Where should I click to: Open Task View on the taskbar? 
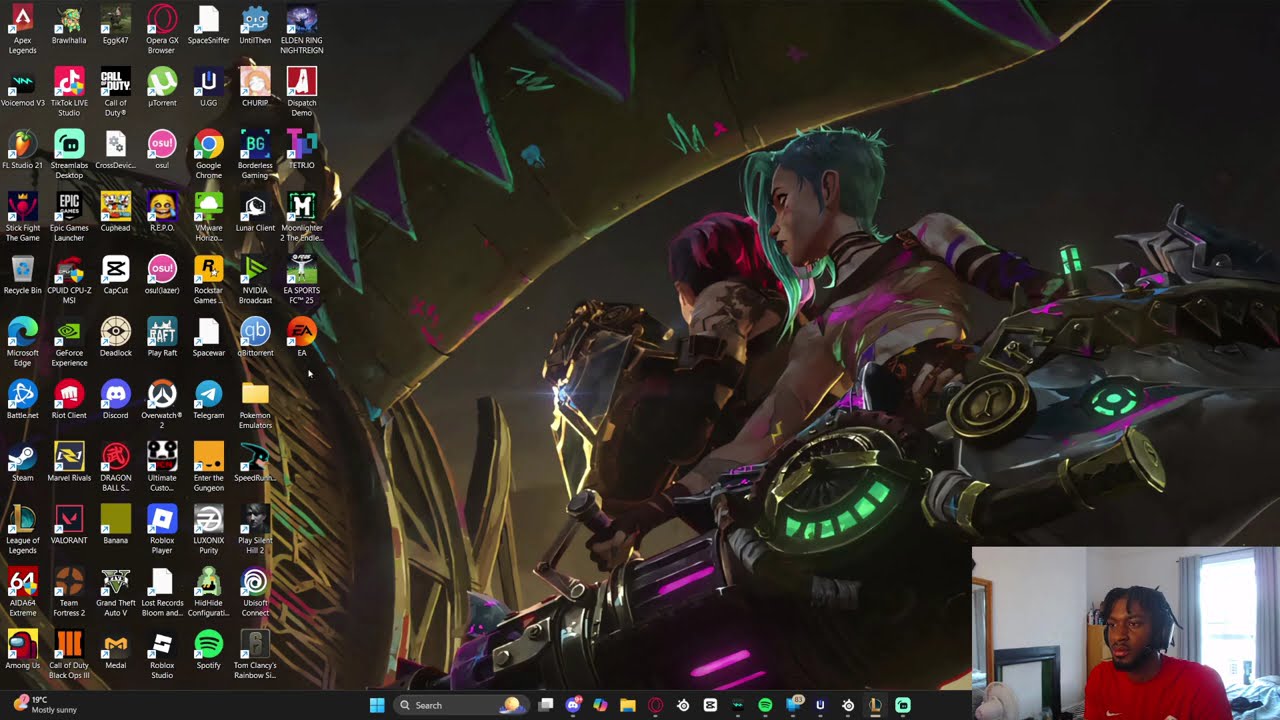click(546, 705)
